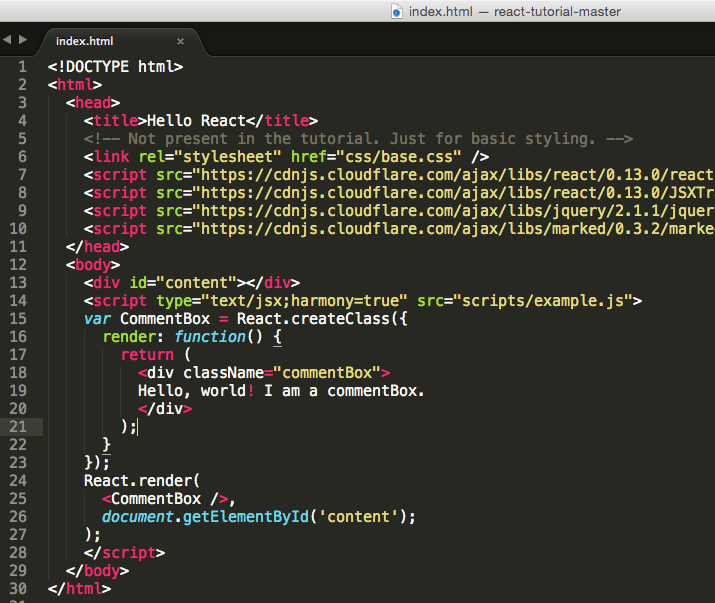Click the document icon in title bar

pos(397,11)
